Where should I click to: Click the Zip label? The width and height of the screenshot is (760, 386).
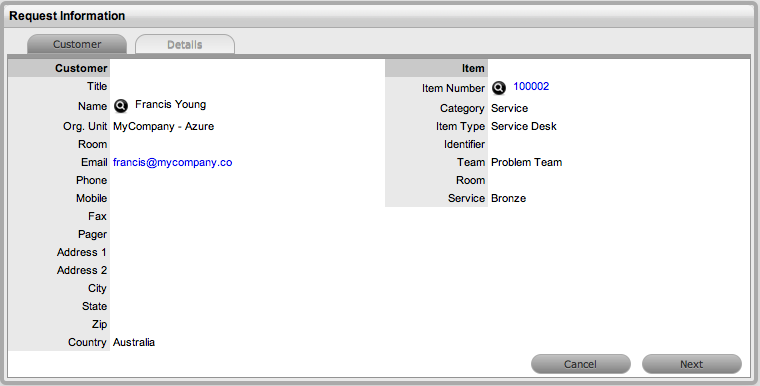(x=99, y=324)
